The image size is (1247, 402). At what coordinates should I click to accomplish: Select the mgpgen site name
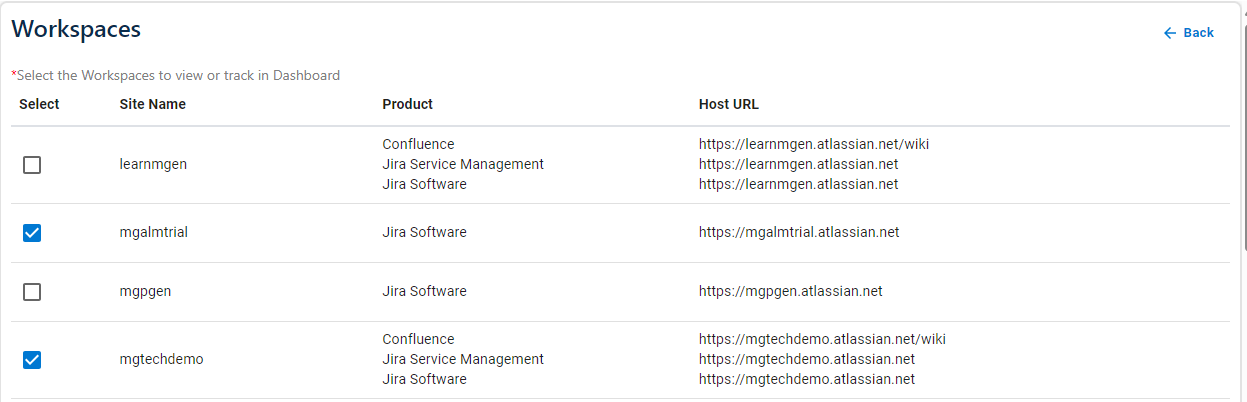[x=146, y=291]
